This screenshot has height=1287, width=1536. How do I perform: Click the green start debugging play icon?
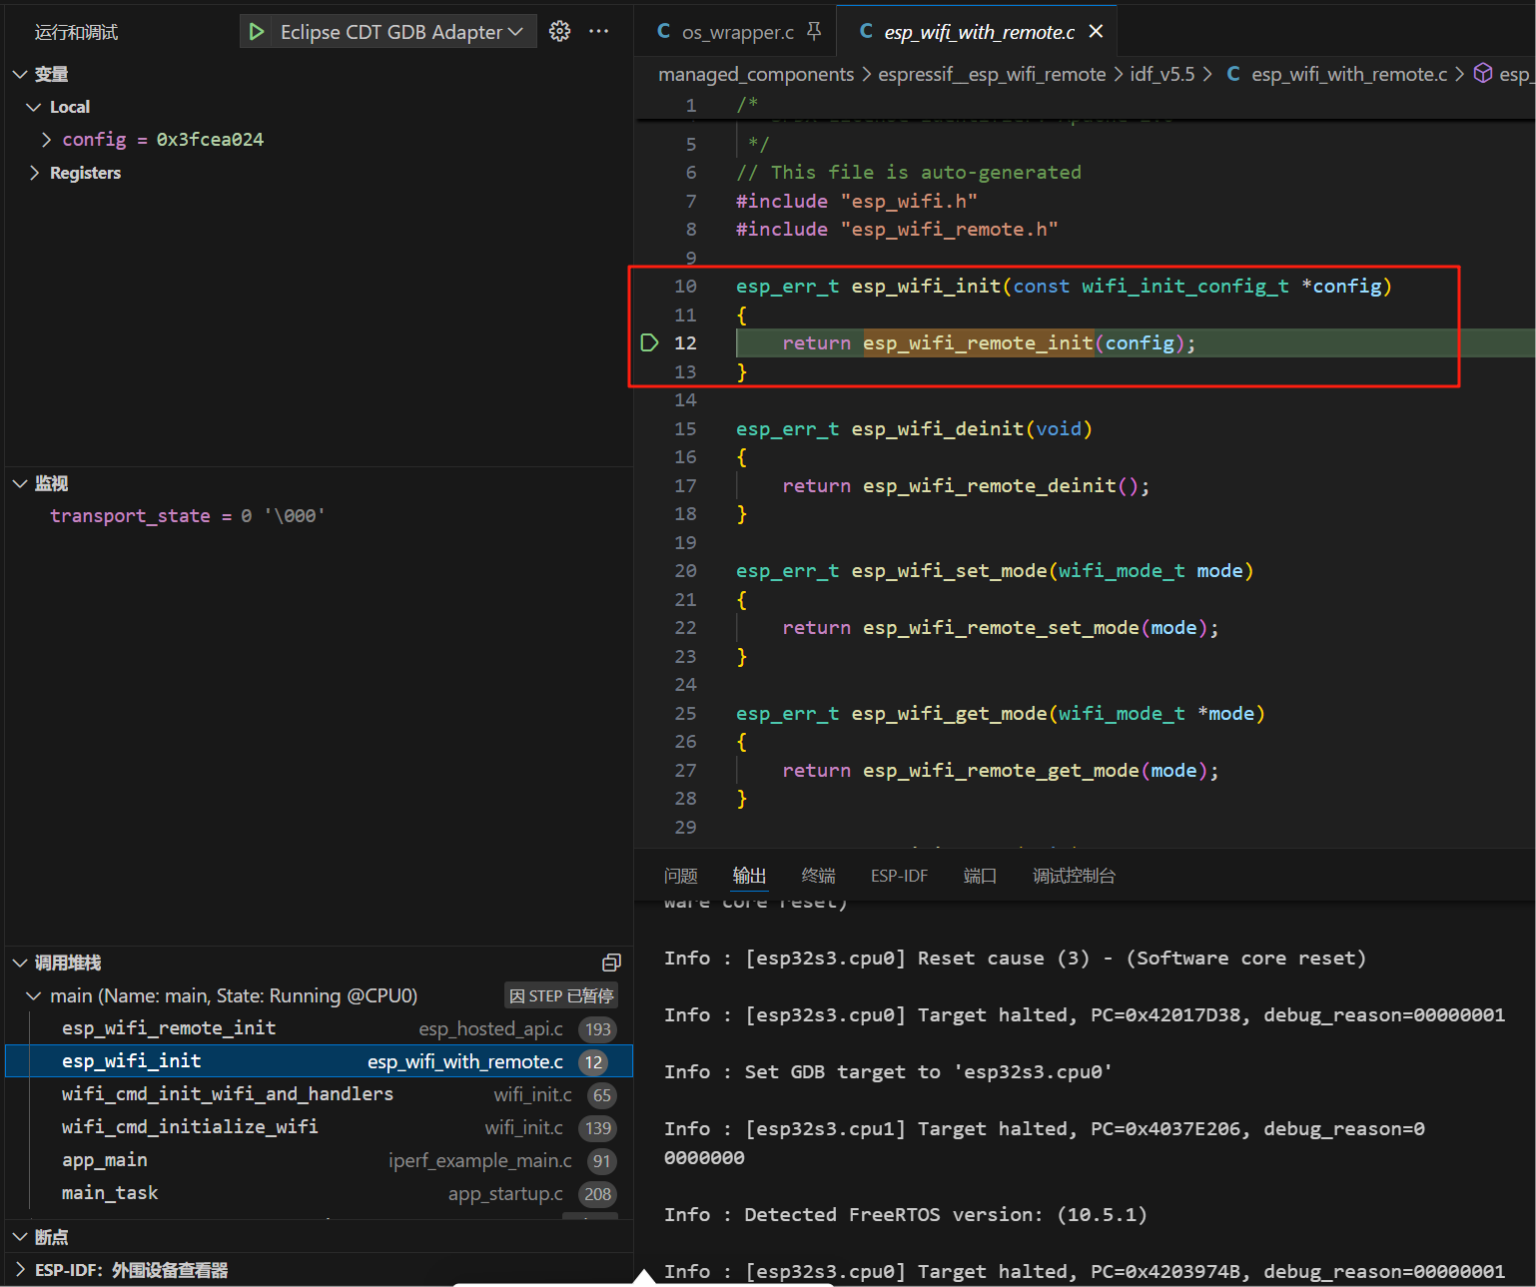click(257, 32)
